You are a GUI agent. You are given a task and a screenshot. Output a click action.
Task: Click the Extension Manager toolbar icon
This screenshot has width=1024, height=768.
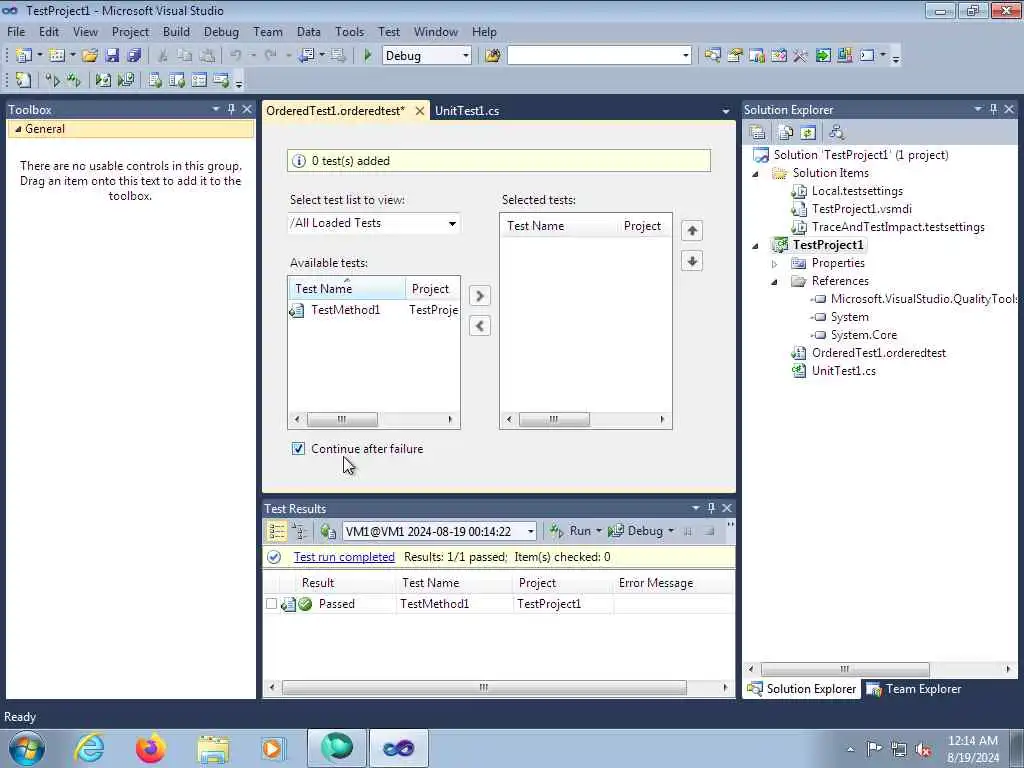point(844,56)
